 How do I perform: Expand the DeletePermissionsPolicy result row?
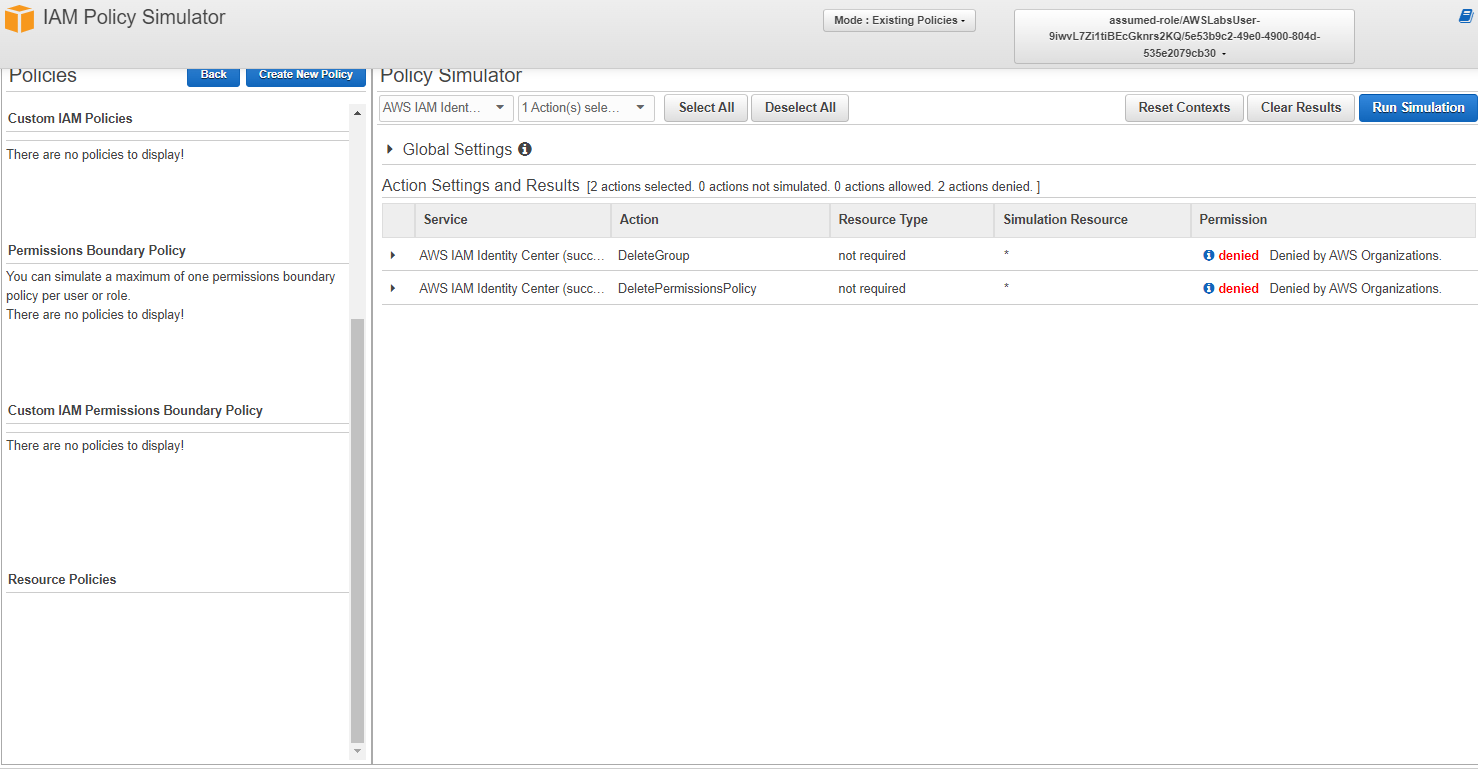pyautogui.click(x=393, y=289)
